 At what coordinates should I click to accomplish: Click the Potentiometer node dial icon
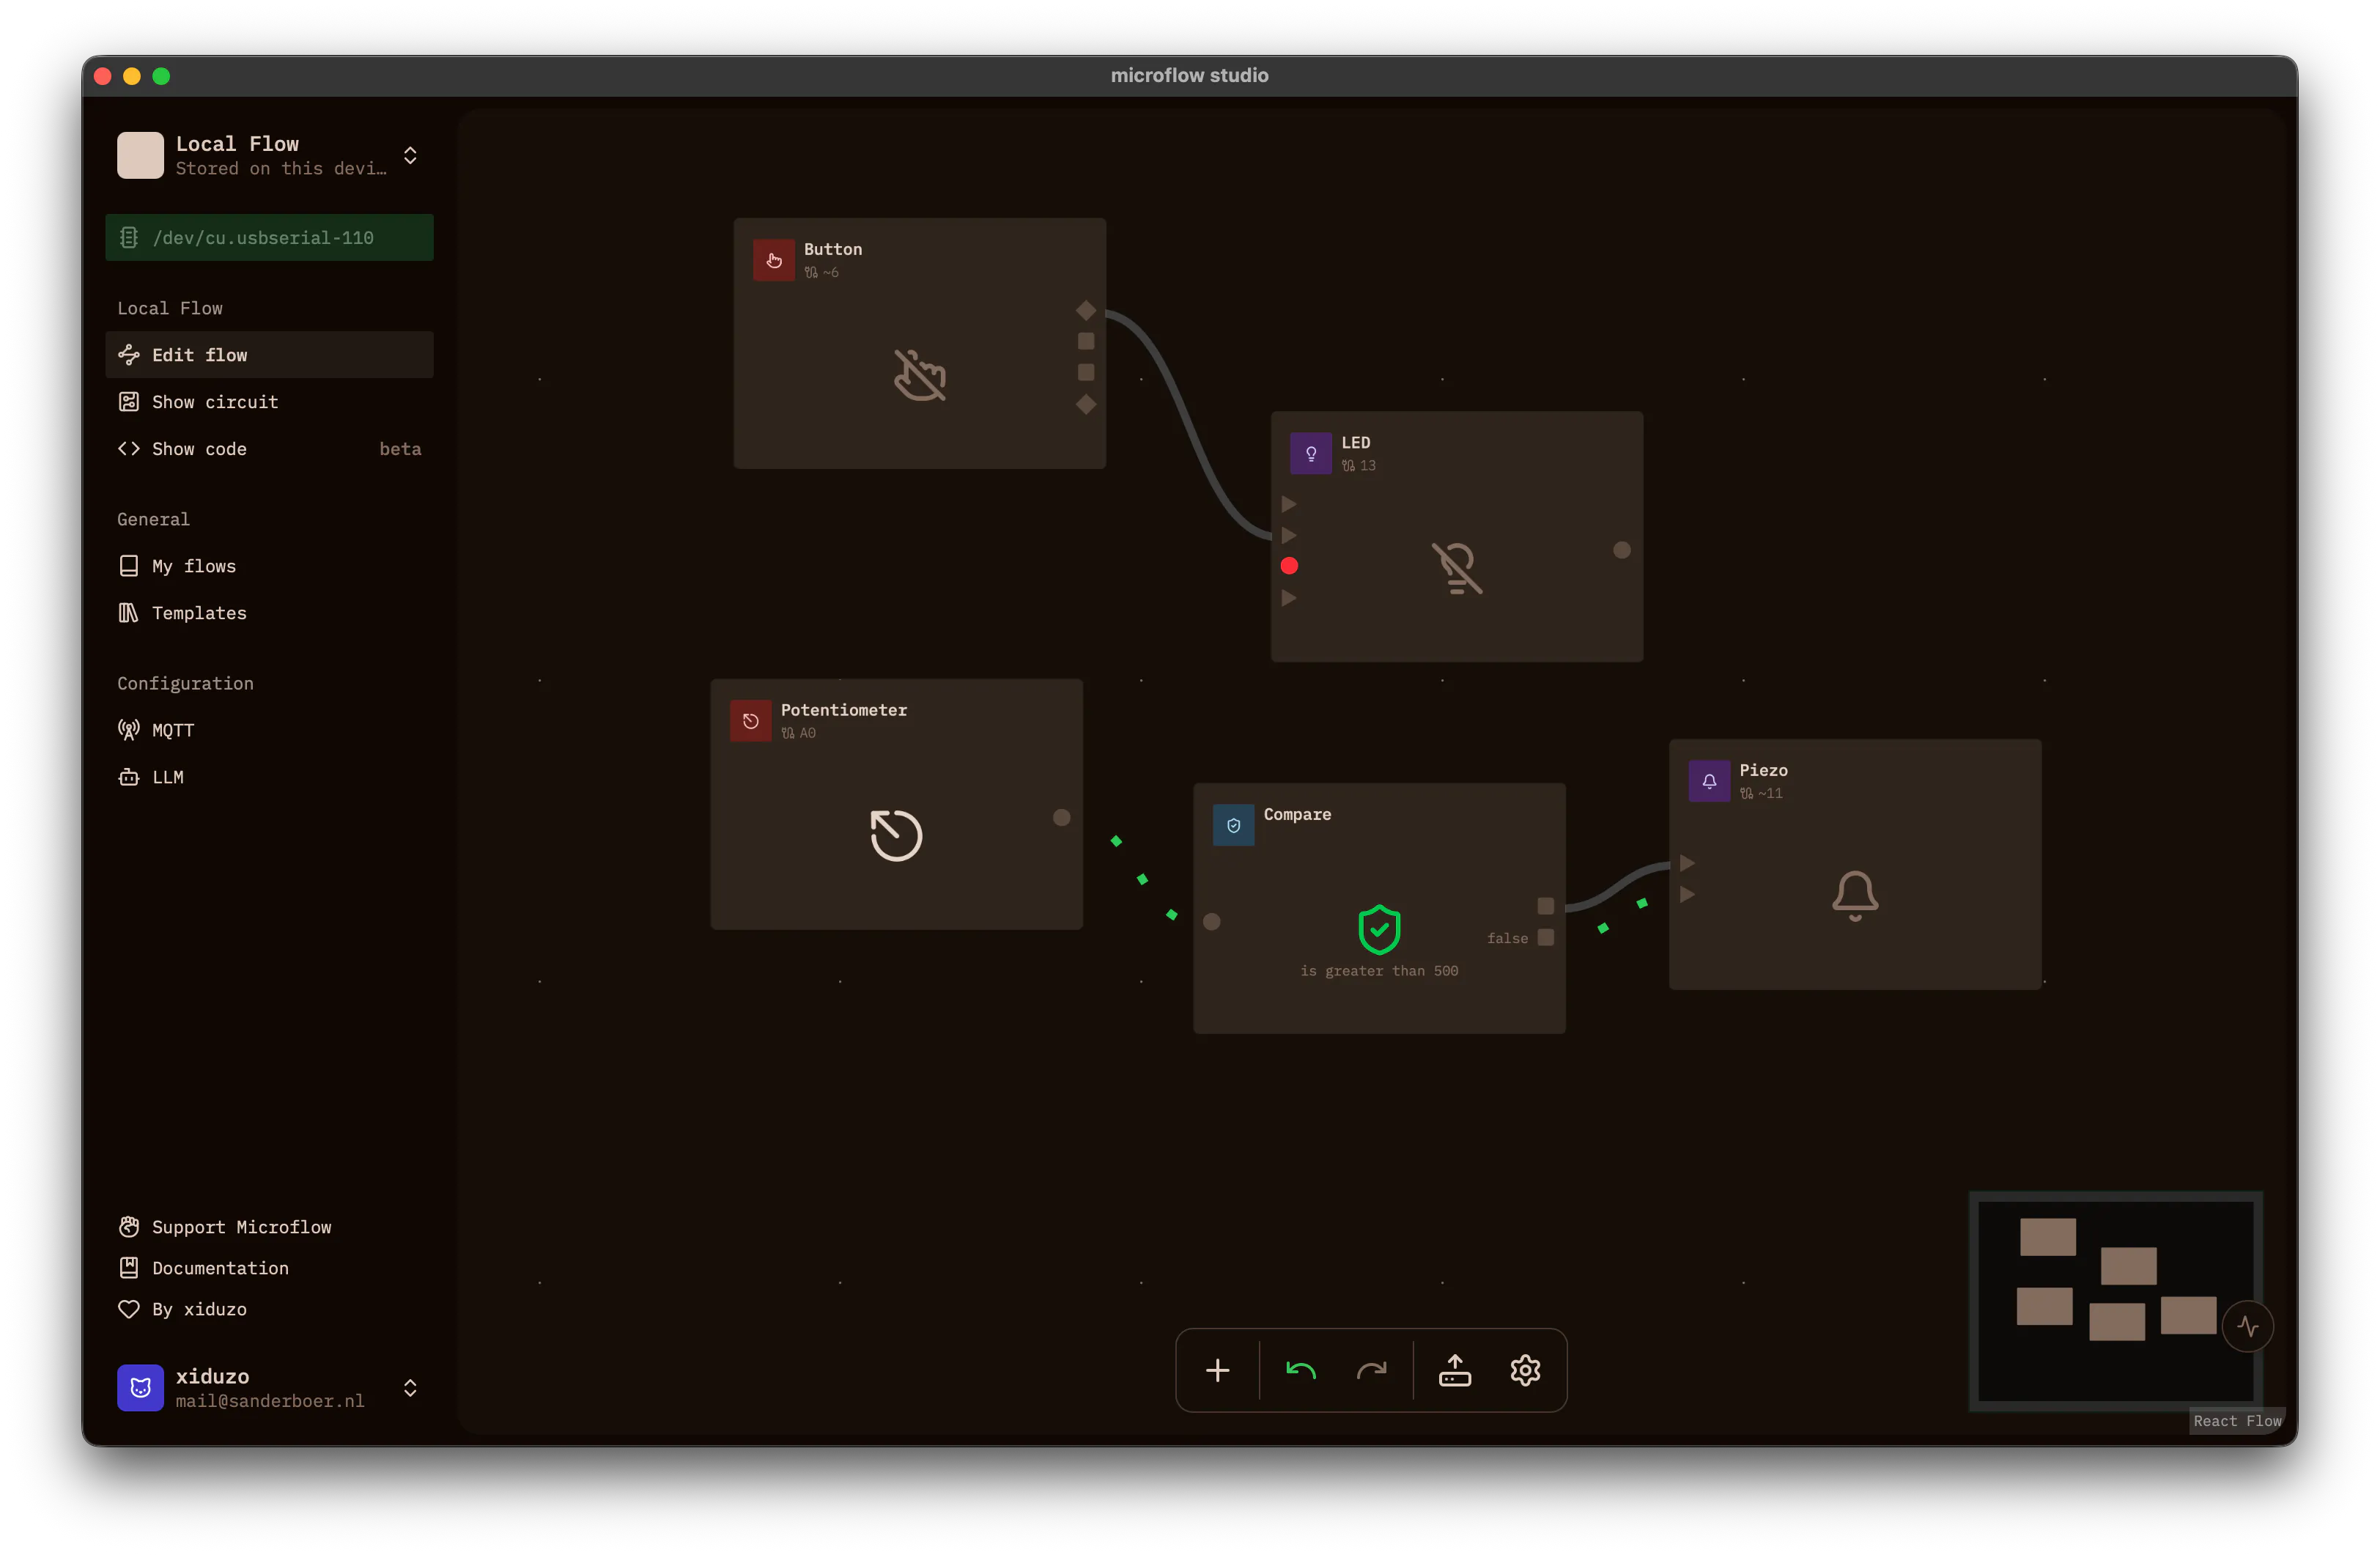click(x=751, y=721)
